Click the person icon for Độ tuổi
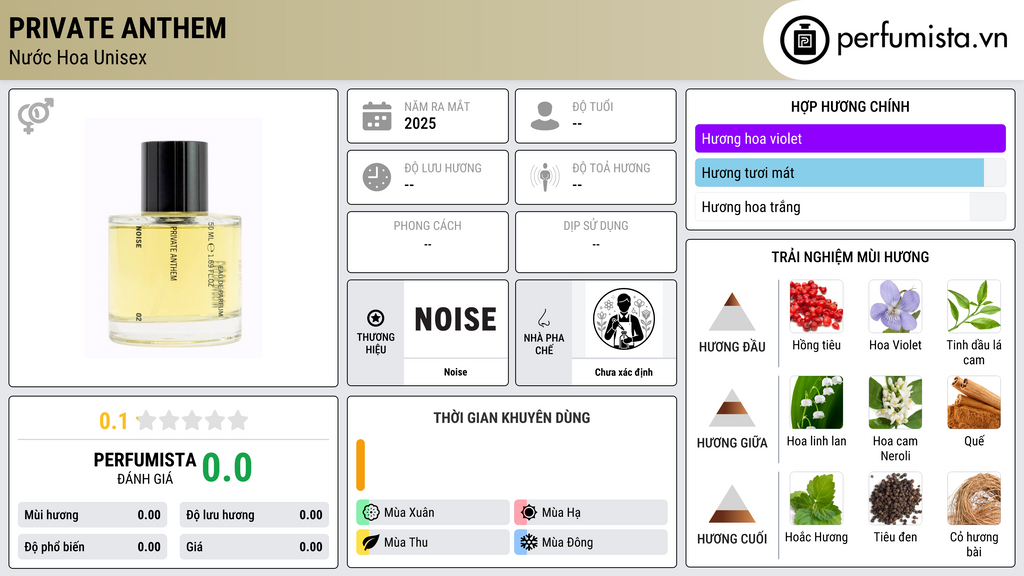The image size is (1024, 576). tap(545, 116)
